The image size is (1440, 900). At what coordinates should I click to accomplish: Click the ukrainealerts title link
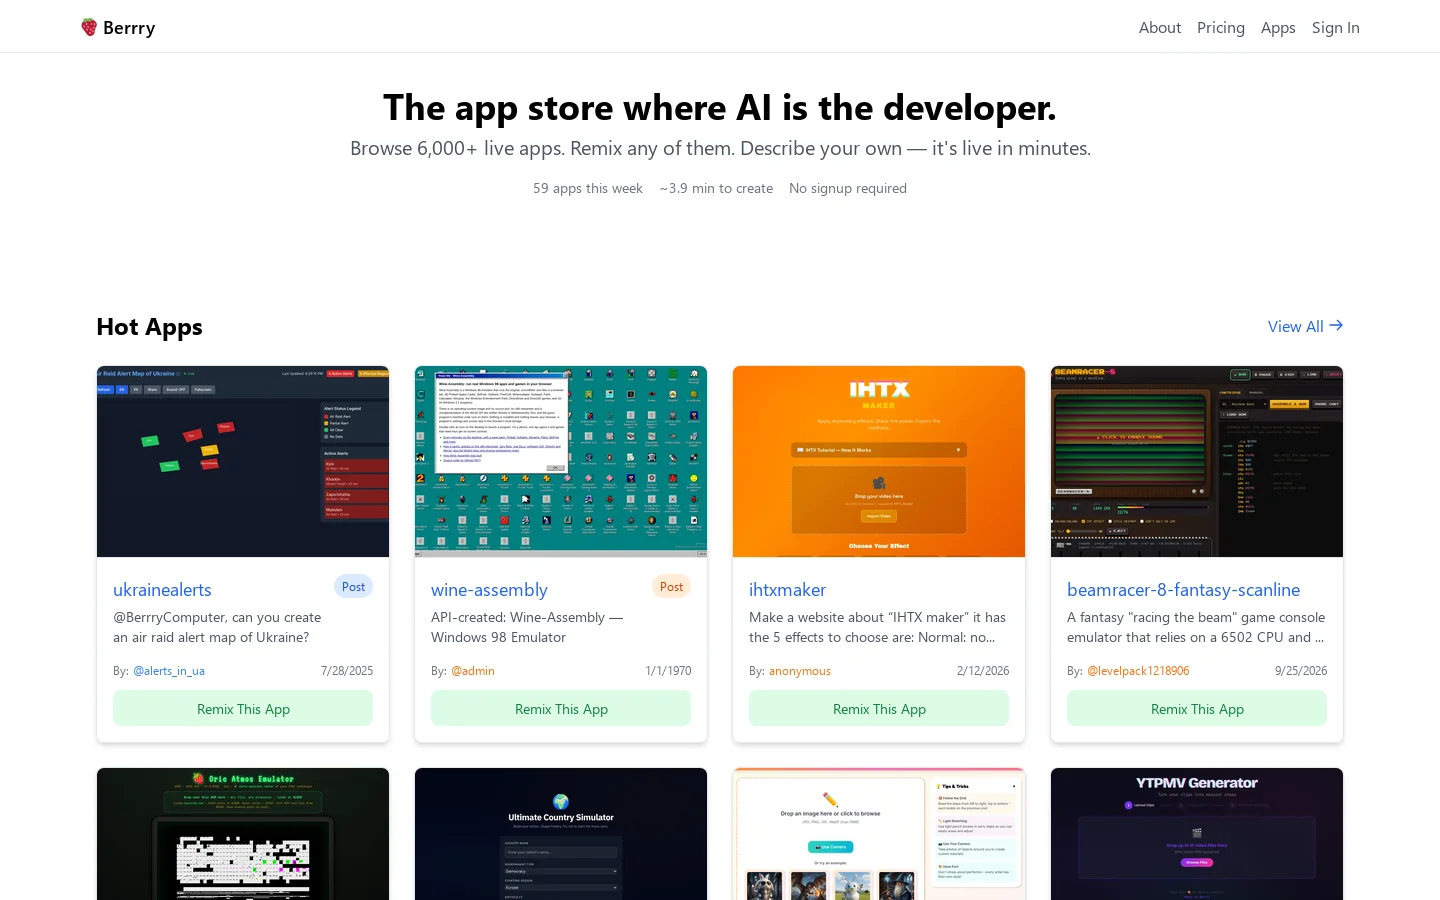click(x=162, y=590)
